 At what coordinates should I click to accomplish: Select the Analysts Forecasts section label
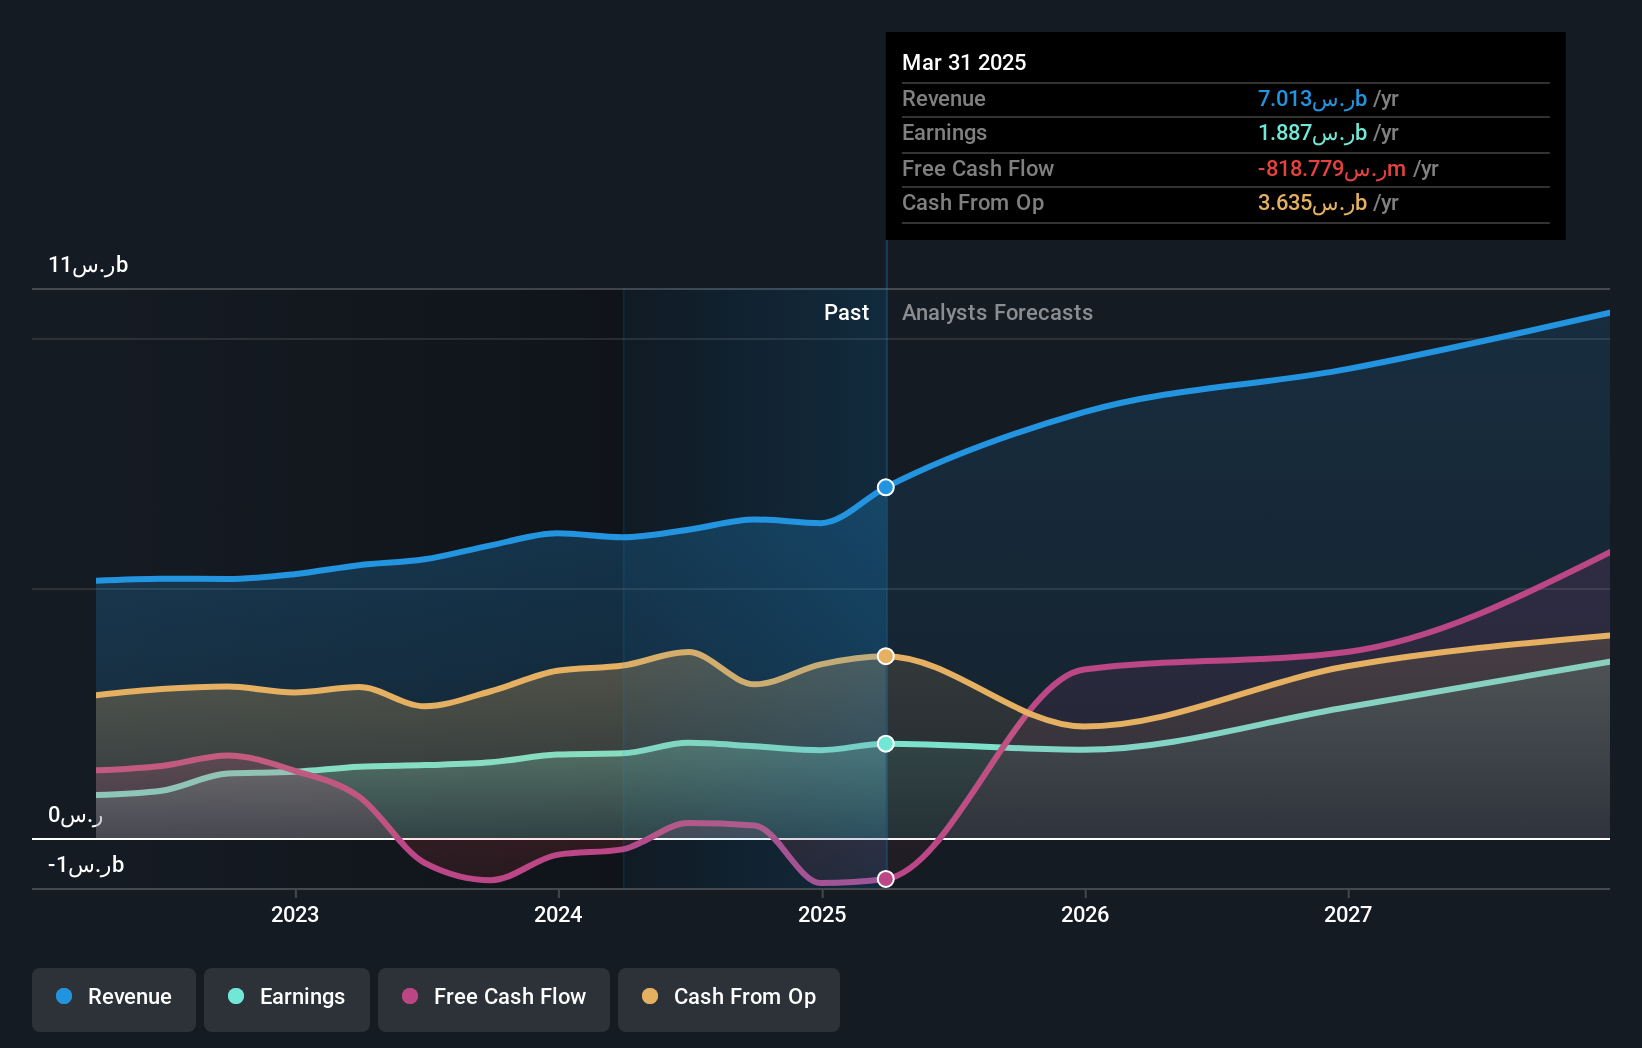(996, 312)
